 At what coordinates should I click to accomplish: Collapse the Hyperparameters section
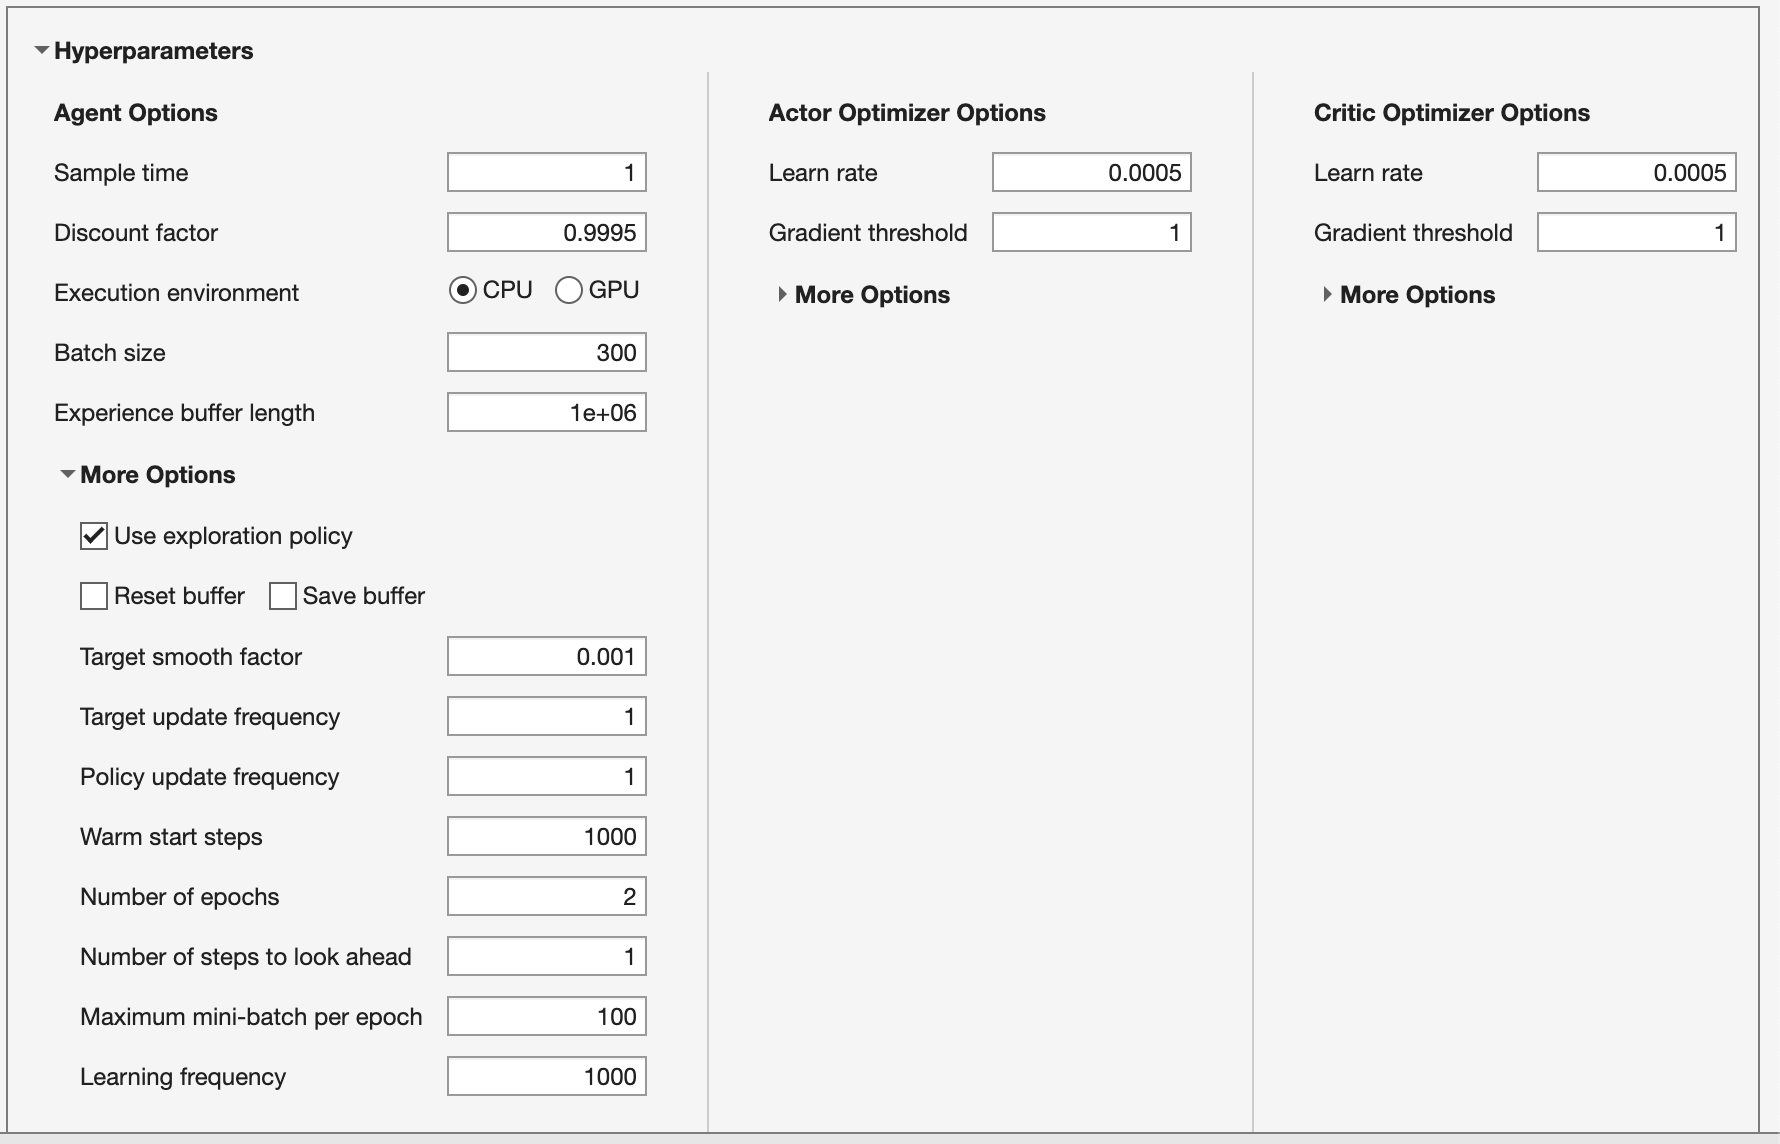[40, 50]
